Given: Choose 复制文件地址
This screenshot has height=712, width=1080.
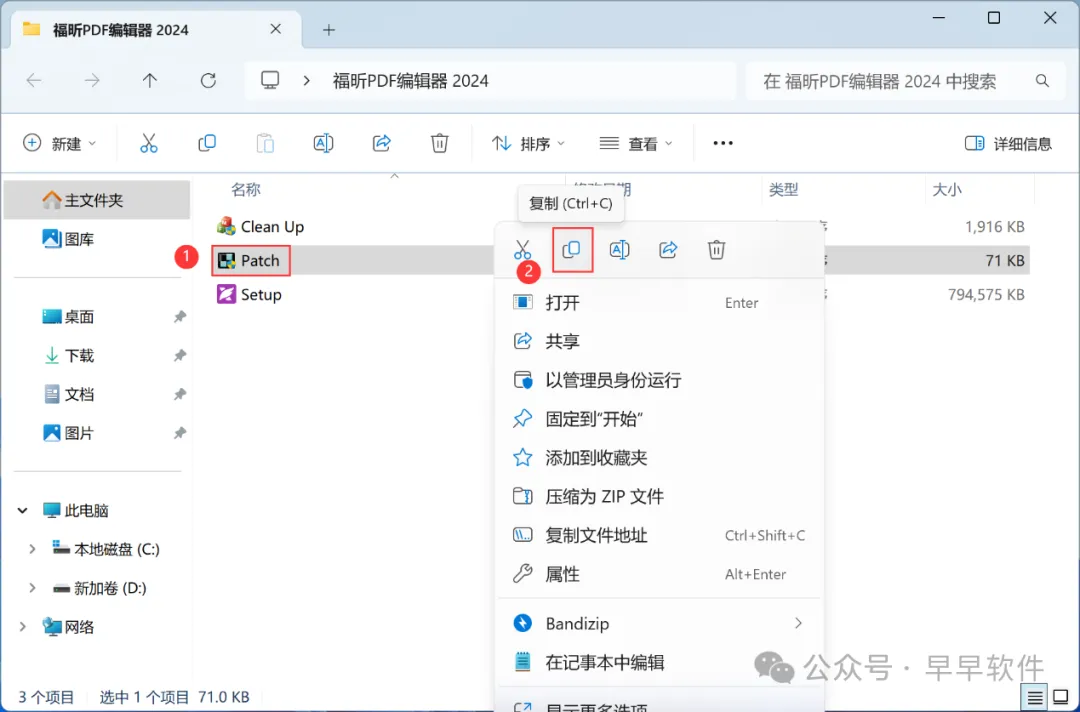Looking at the screenshot, I should tap(659, 535).
